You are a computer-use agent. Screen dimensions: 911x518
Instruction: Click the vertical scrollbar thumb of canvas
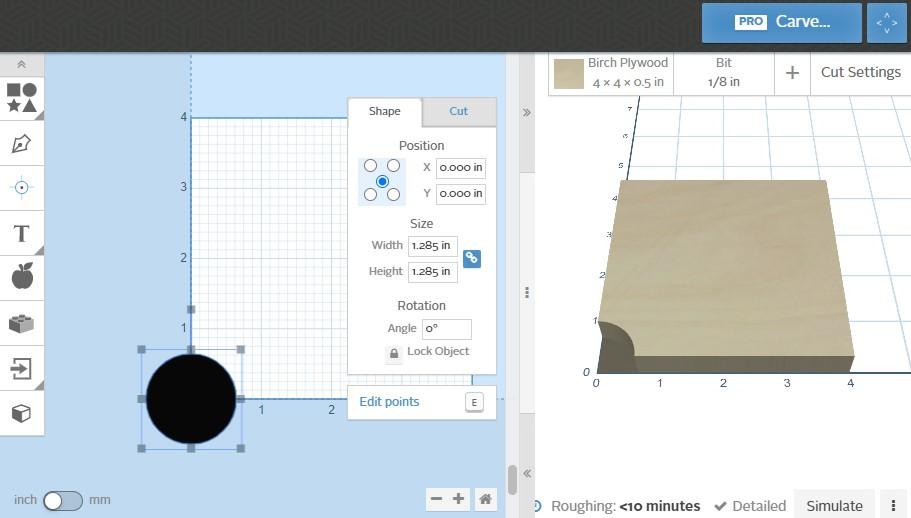(512, 480)
